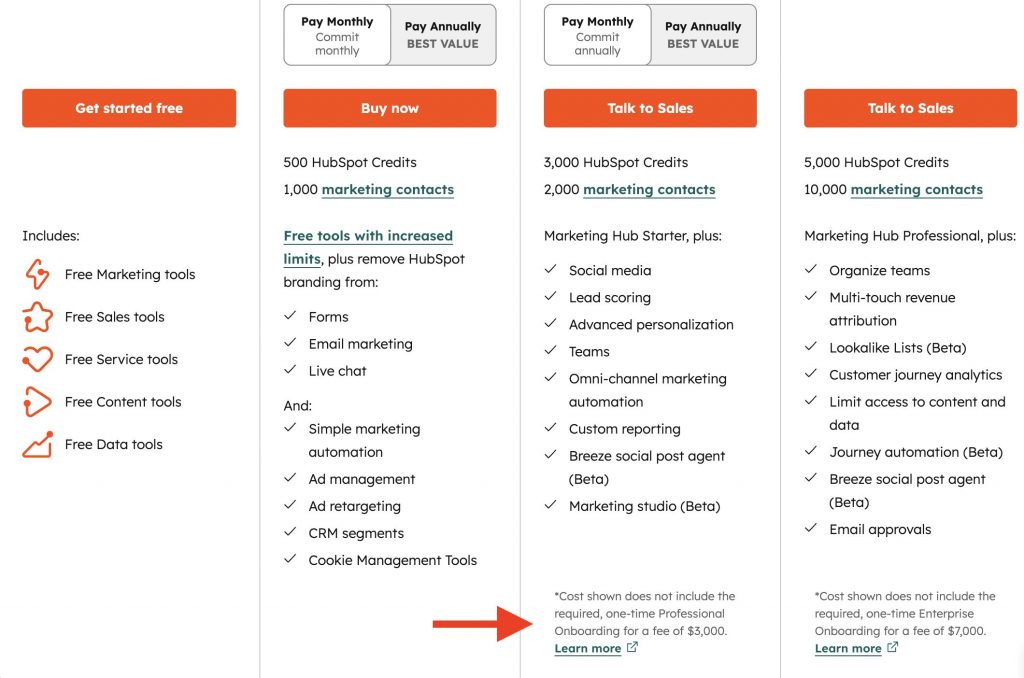Open the Free tools with increased limits link

pyautogui.click(x=368, y=235)
